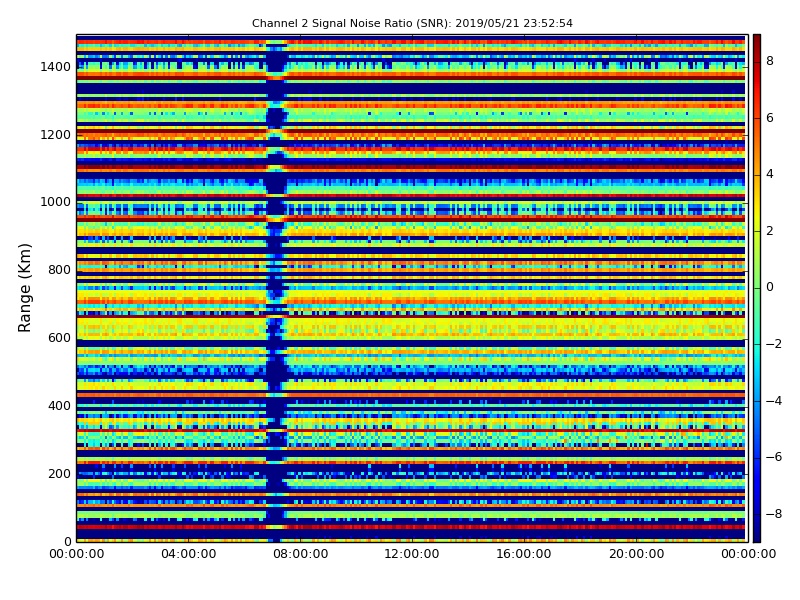
Task: Click the colorbar value −4 label
Action: coord(774,401)
